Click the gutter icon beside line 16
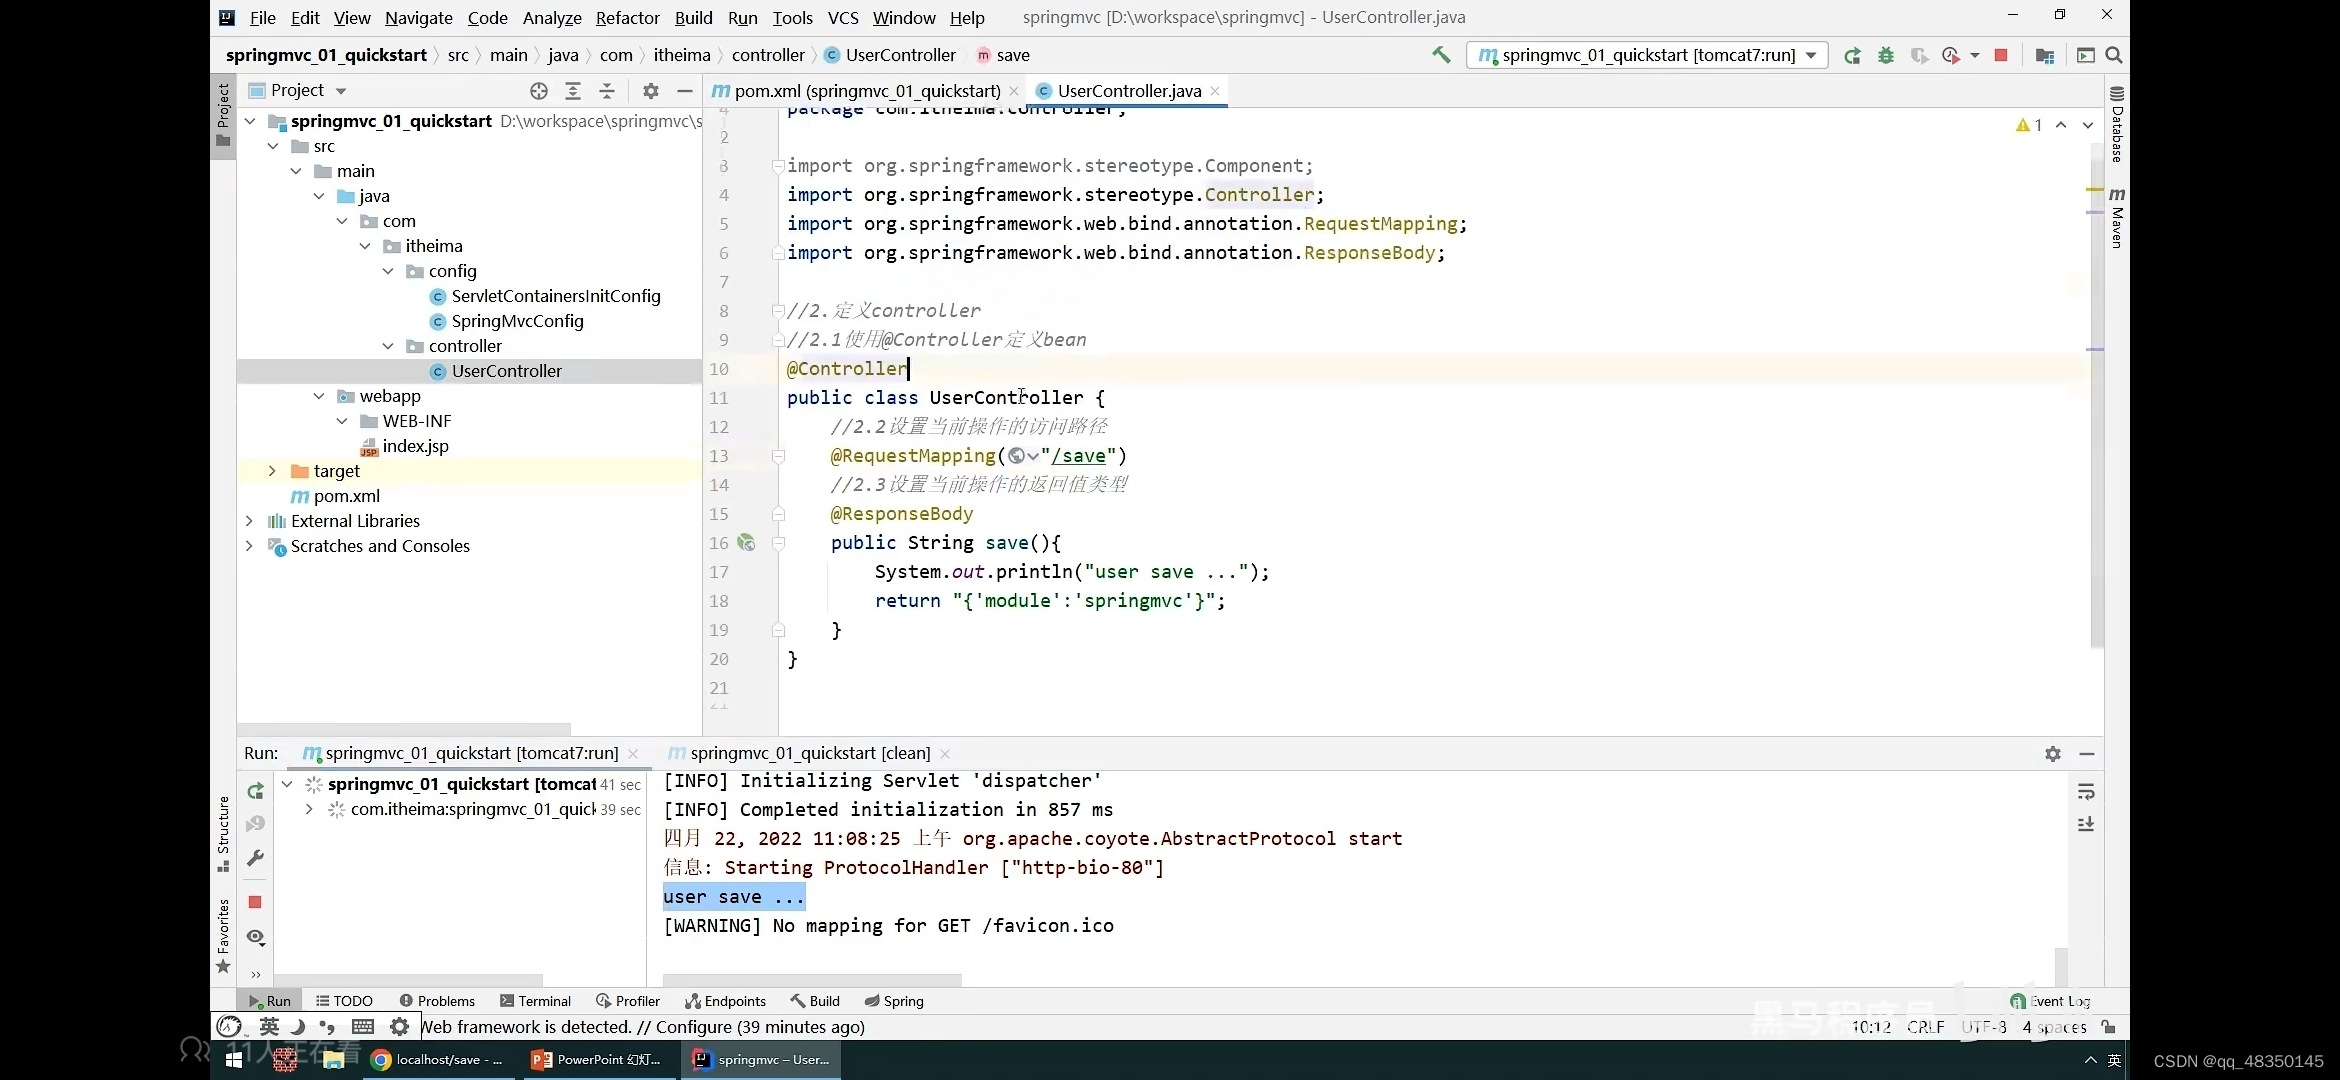The image size is (2340, 1080). (746, 542)
